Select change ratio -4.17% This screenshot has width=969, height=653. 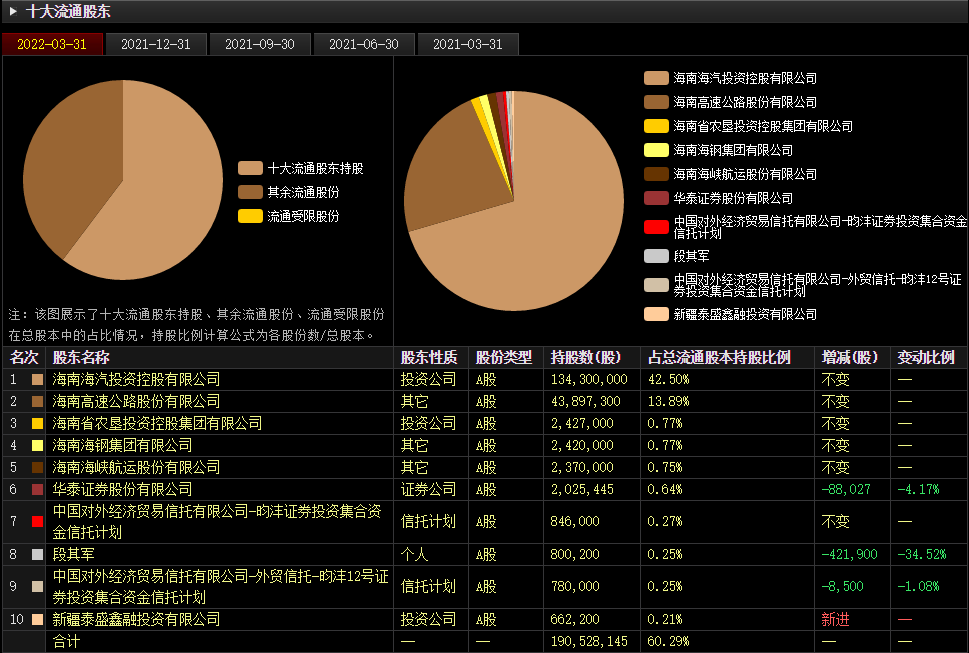pyautogui.click(x=918, y=489)
